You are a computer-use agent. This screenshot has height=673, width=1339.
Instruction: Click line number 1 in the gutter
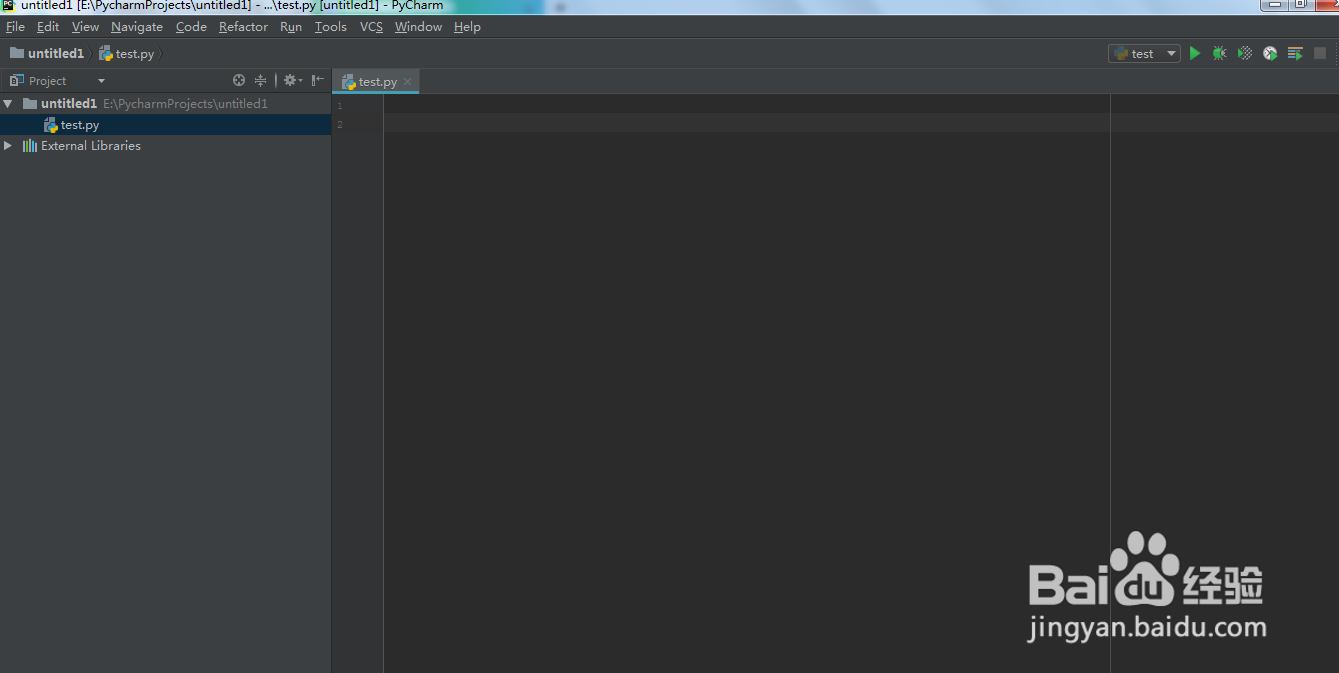tap(340, 105)
